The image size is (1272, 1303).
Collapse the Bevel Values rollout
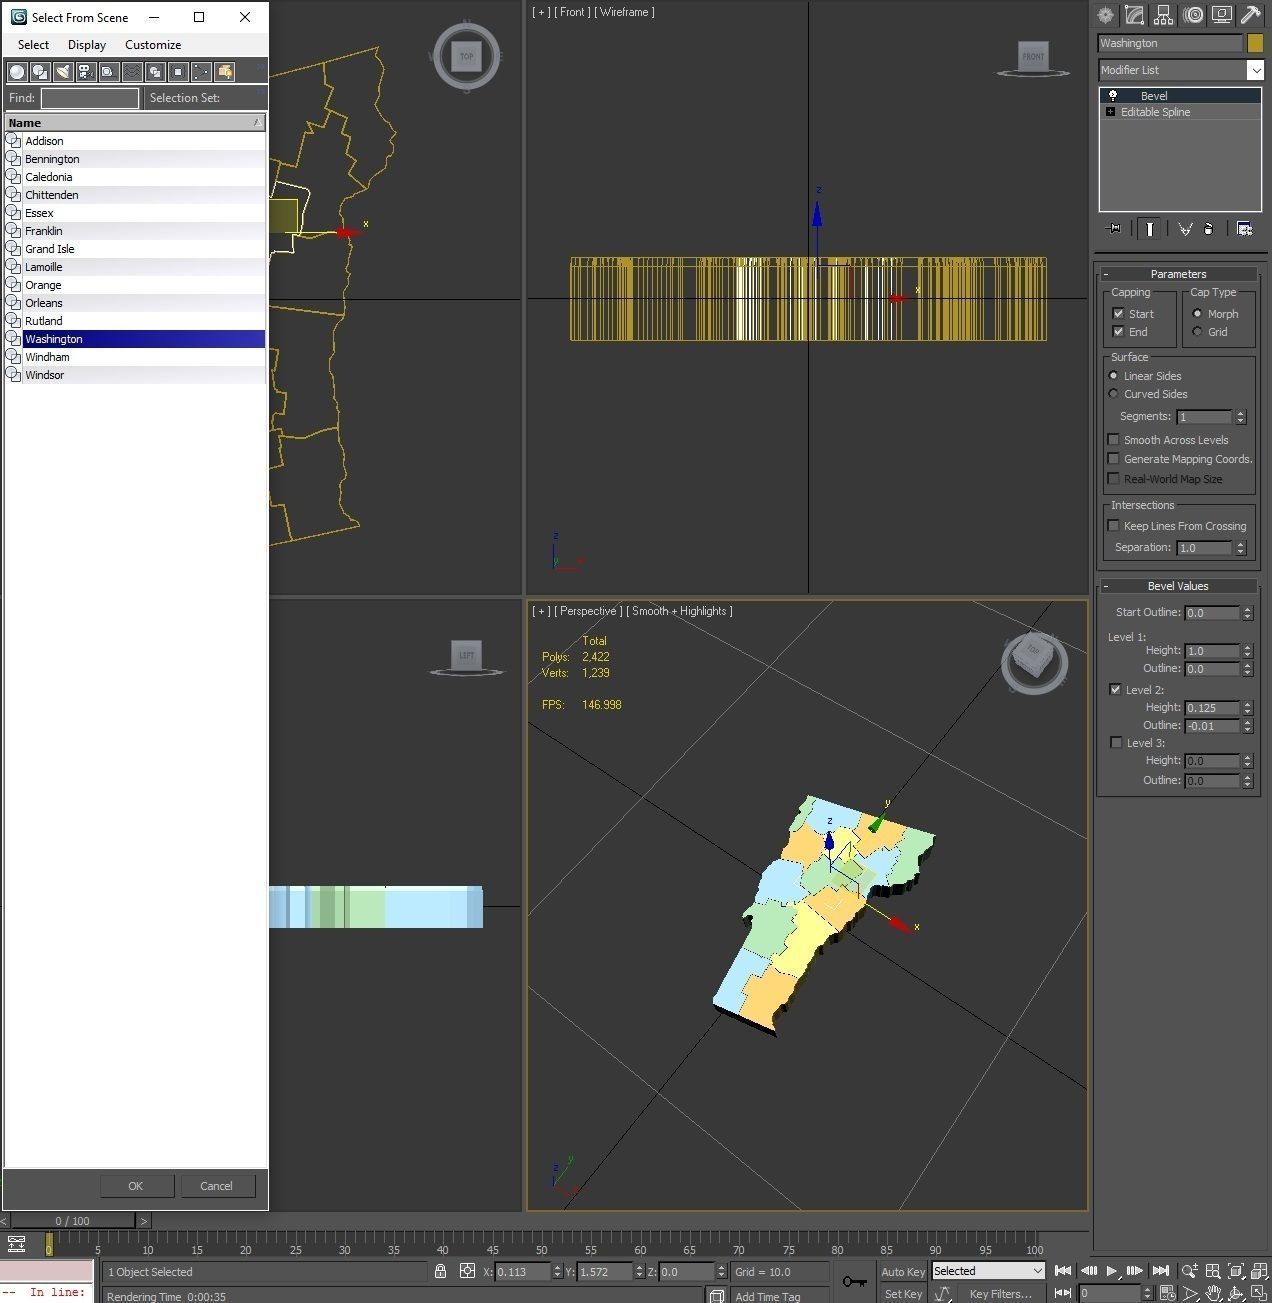pos(1178,586)
